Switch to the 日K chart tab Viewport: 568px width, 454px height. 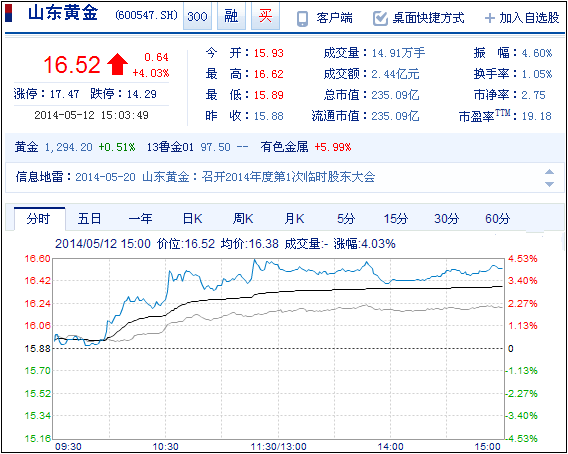[192, 219]
